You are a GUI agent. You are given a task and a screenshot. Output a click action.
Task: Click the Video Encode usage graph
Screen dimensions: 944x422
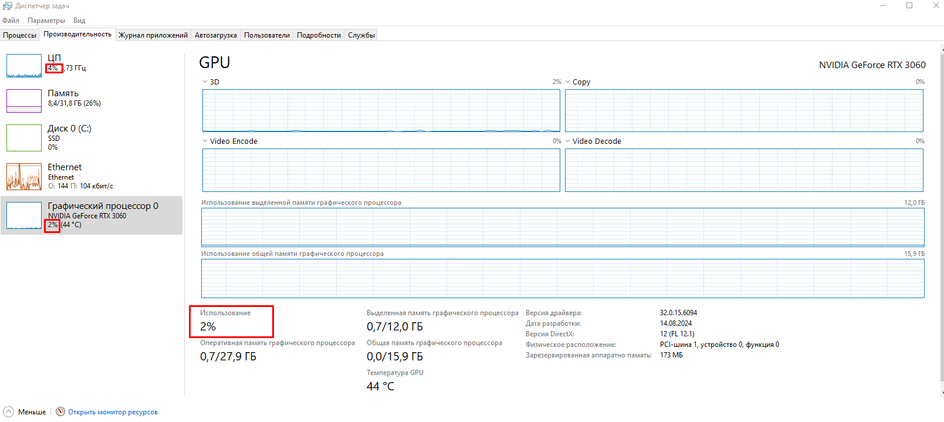point(381,170)
